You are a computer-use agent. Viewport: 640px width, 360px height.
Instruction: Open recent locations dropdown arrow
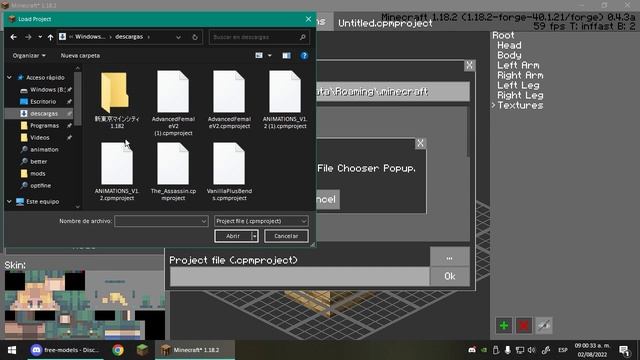click(40, 37)
